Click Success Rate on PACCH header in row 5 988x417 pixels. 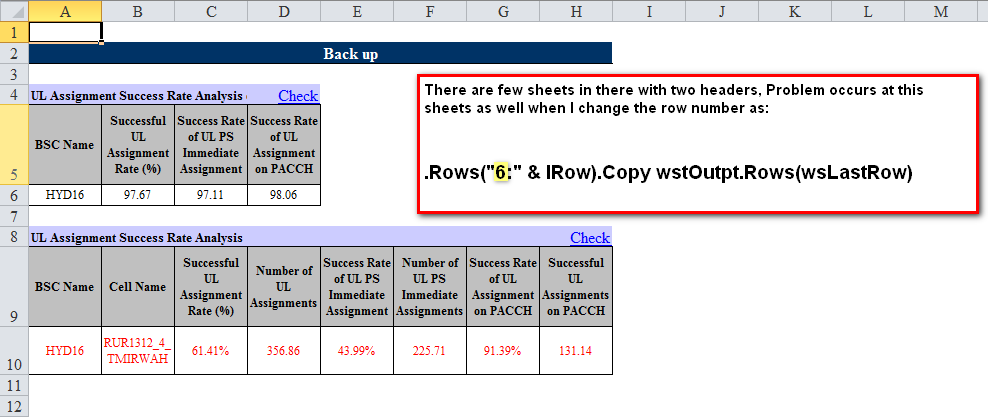click(284, 145)
